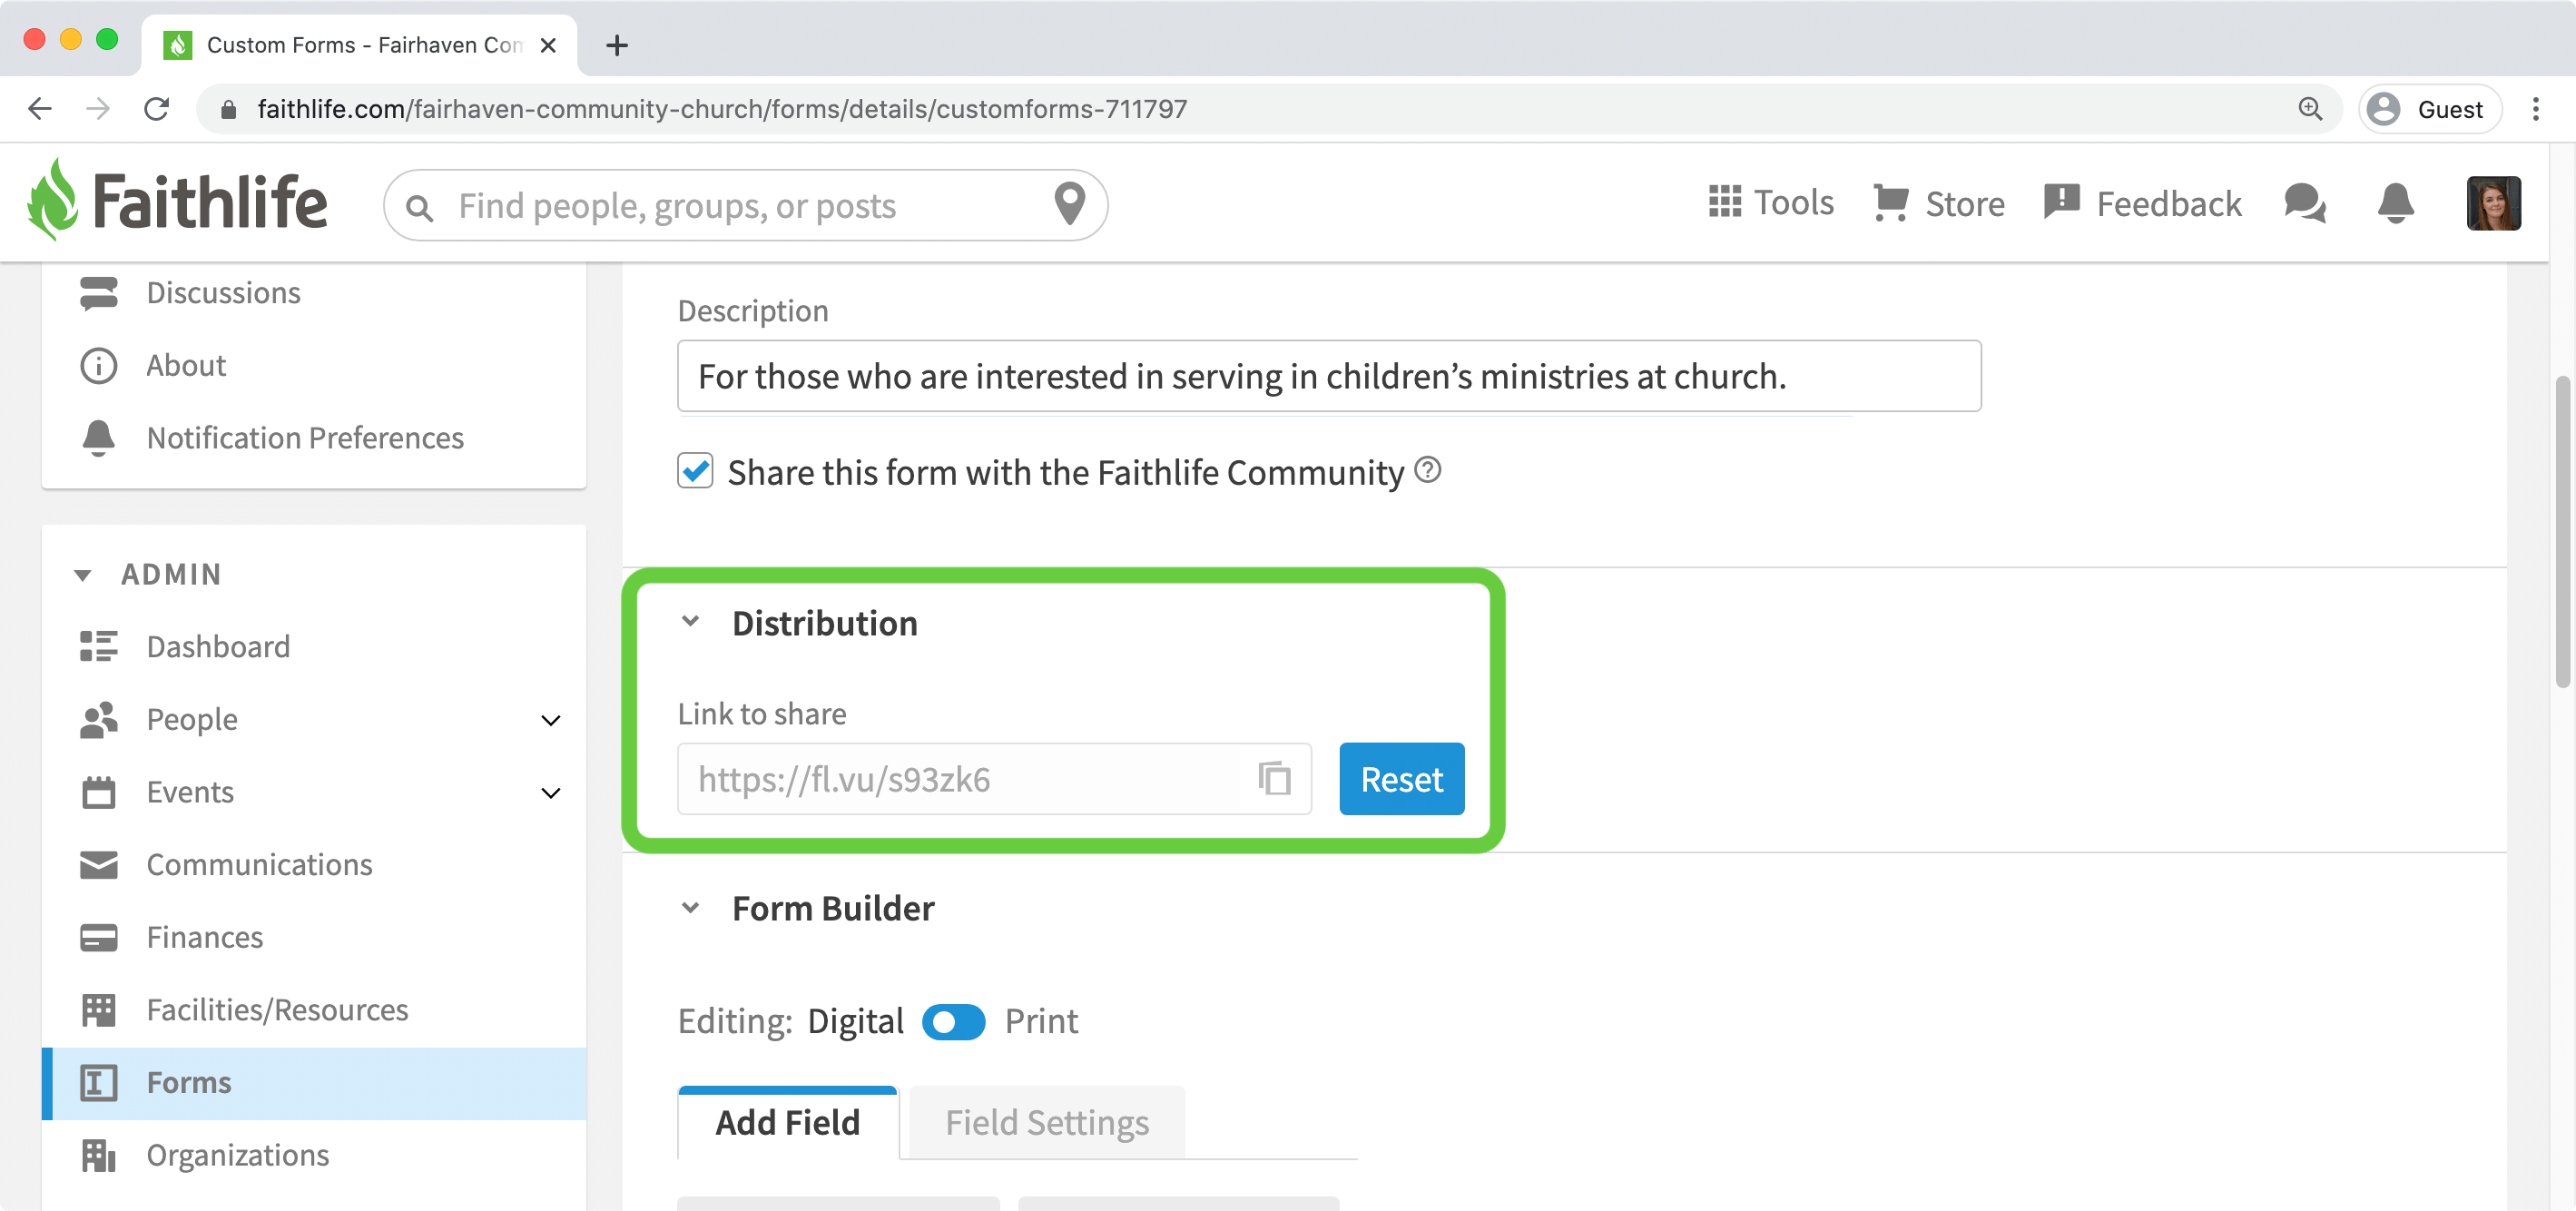Click the Faithlife logo
Viewport: 2576px width, 1211px height.
coord(177,201)
